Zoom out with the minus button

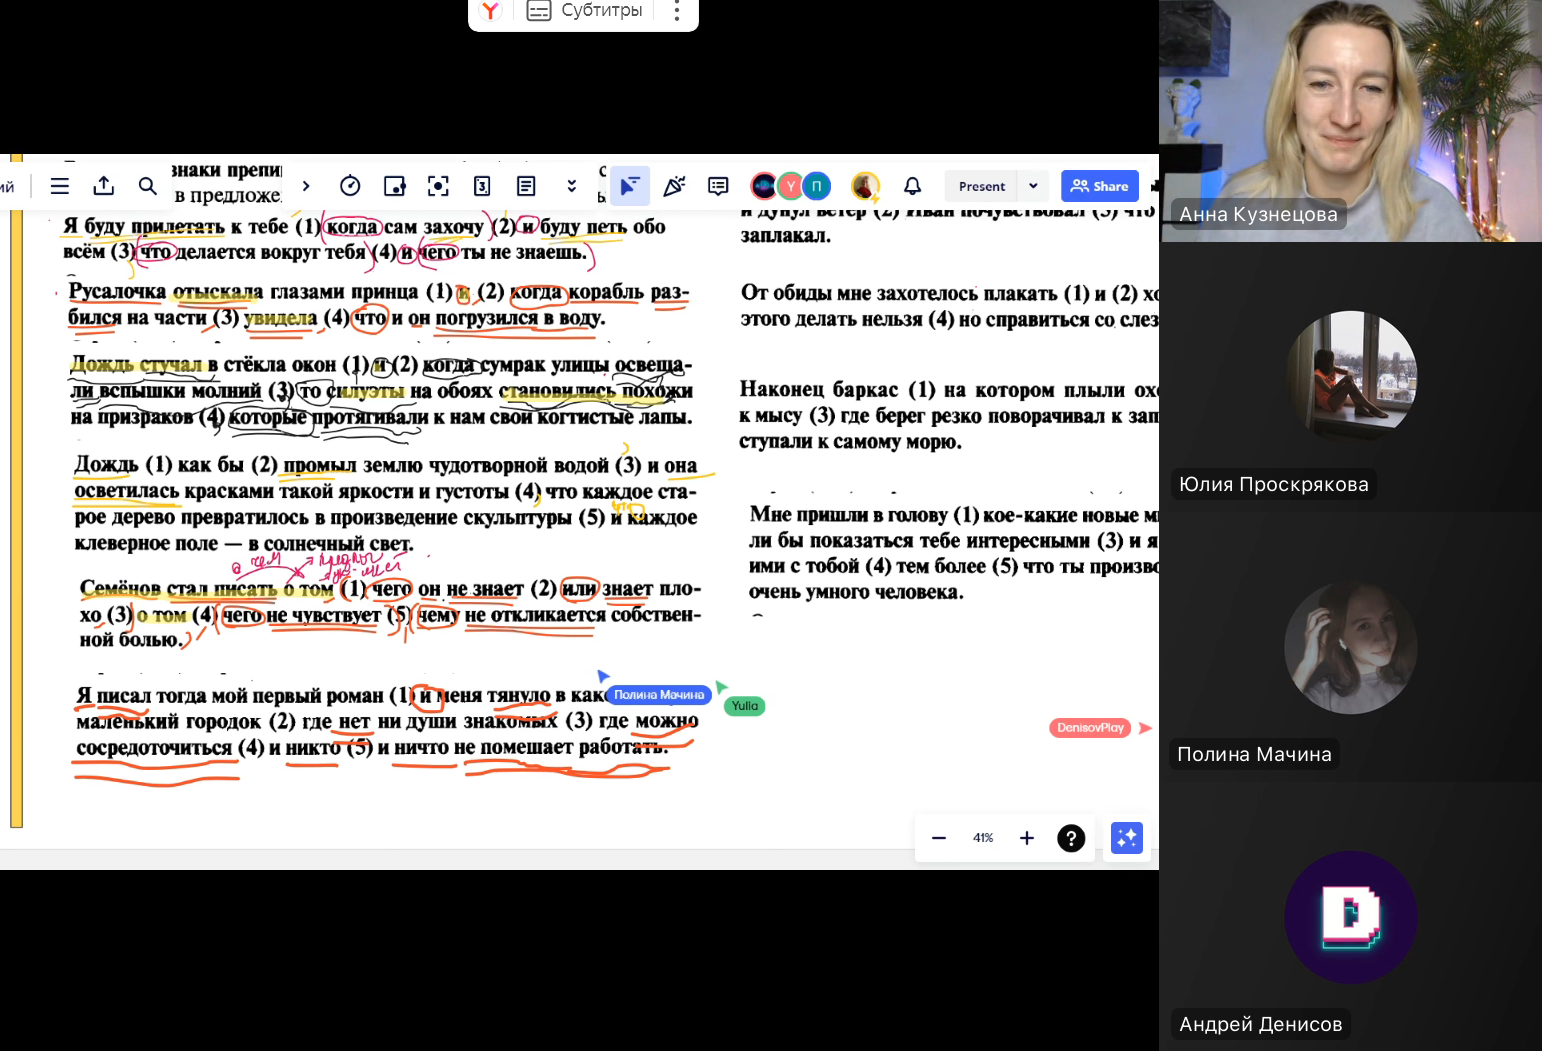pyautogui.click(x=938, y=838)
